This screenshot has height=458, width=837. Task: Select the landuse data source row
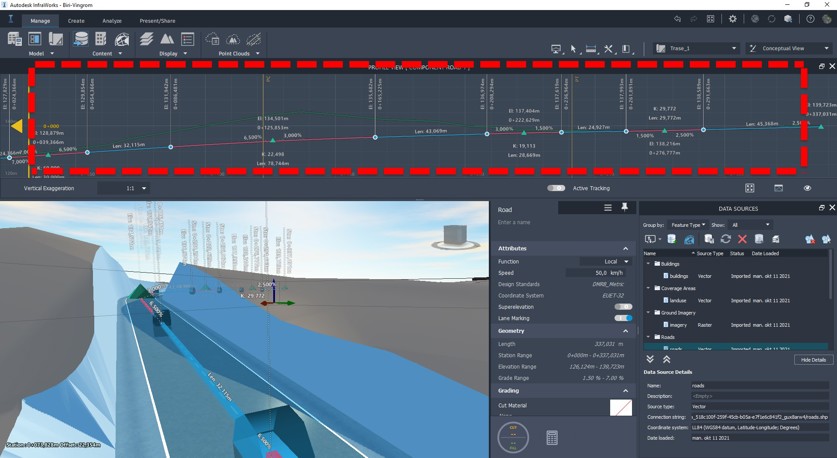736,301
